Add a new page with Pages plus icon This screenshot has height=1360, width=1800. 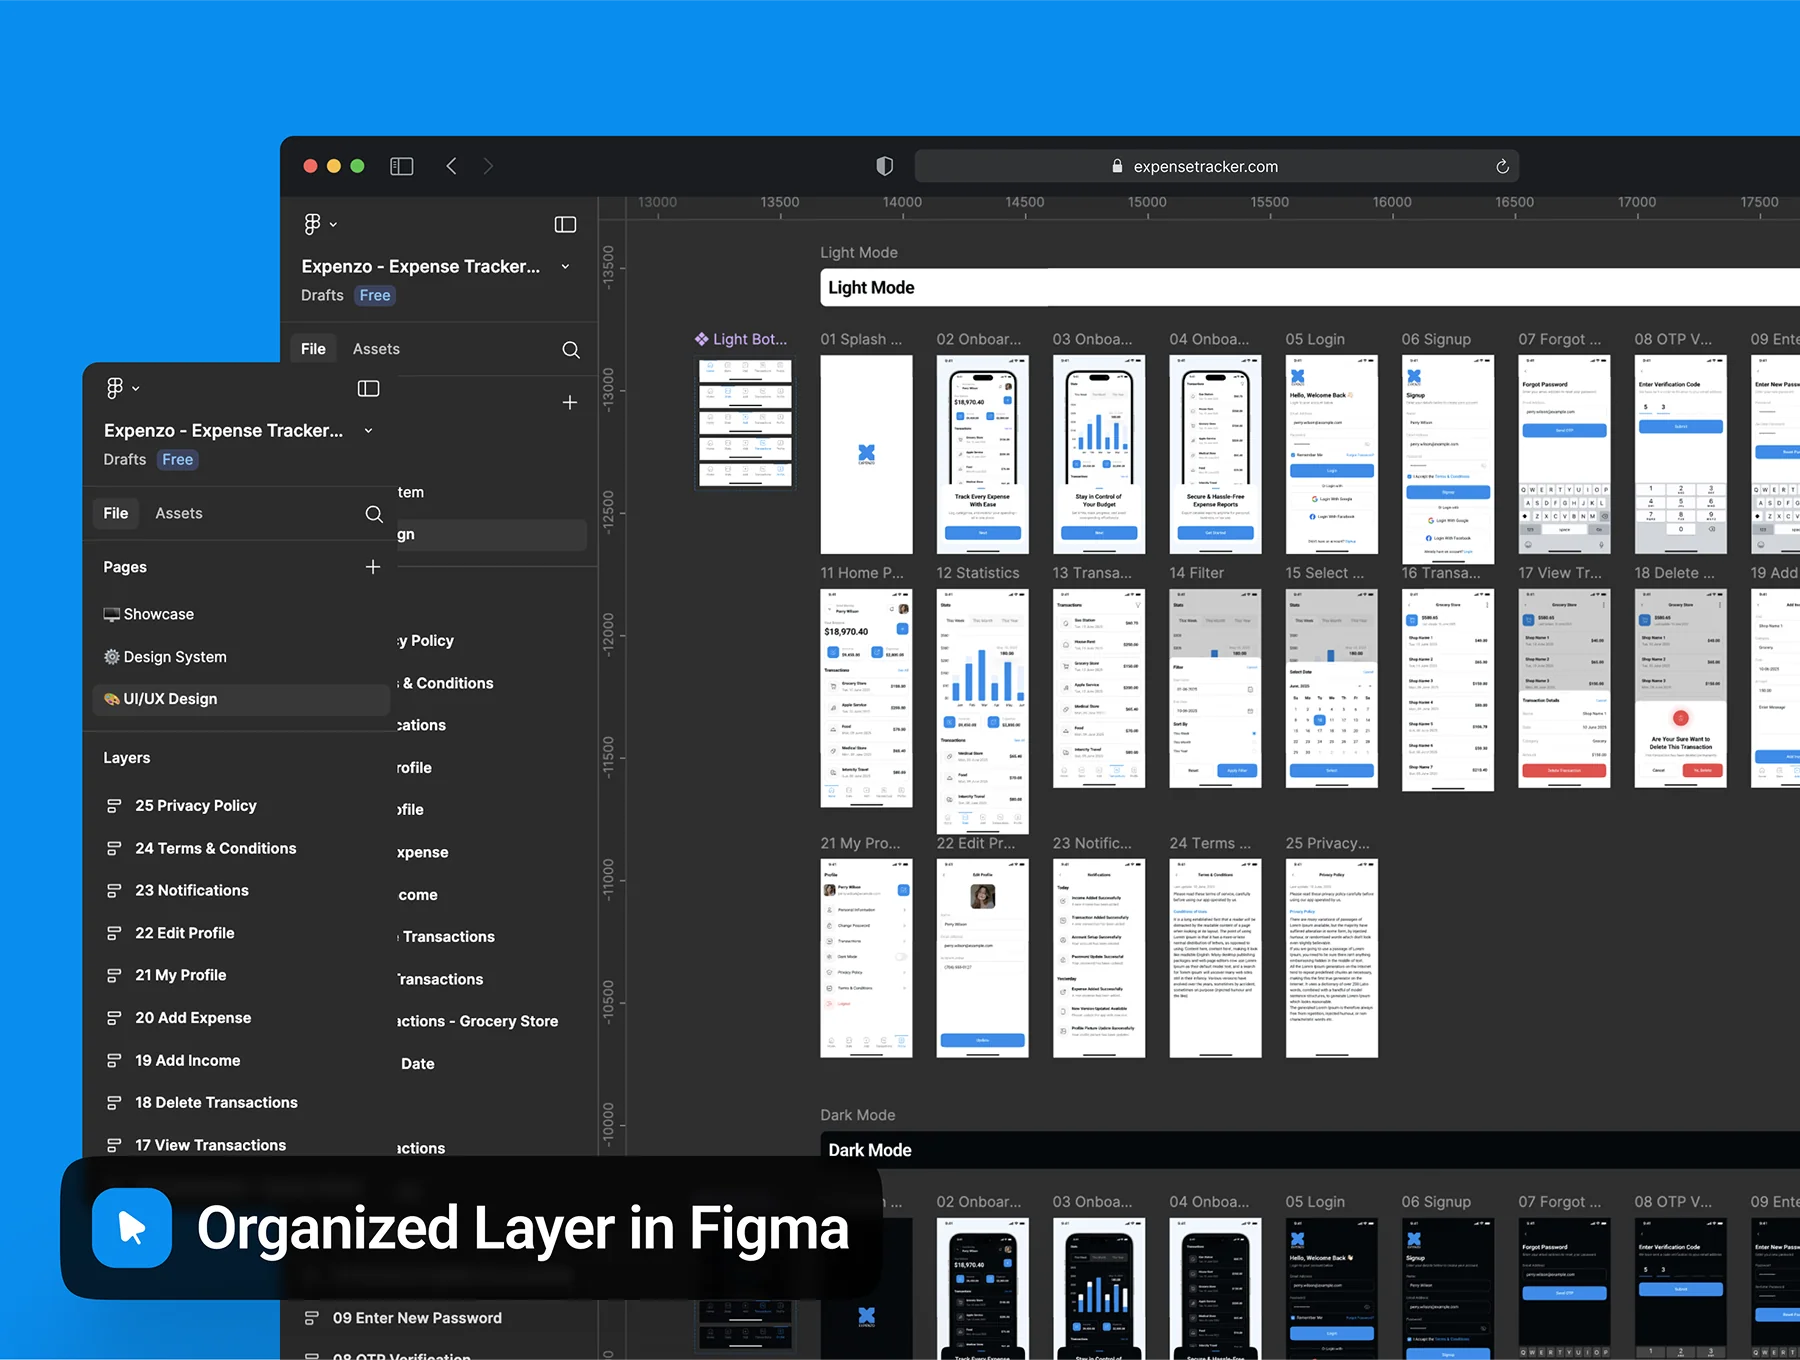pyautogui.click(x=373, y=567)
